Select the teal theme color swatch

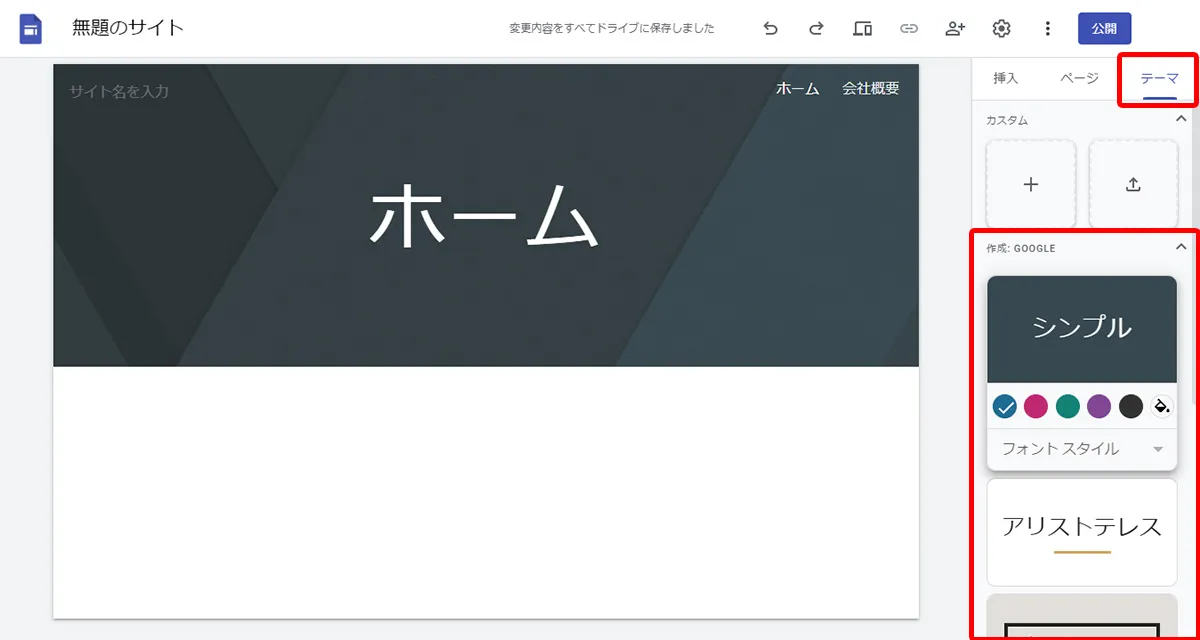[1068, 406]
